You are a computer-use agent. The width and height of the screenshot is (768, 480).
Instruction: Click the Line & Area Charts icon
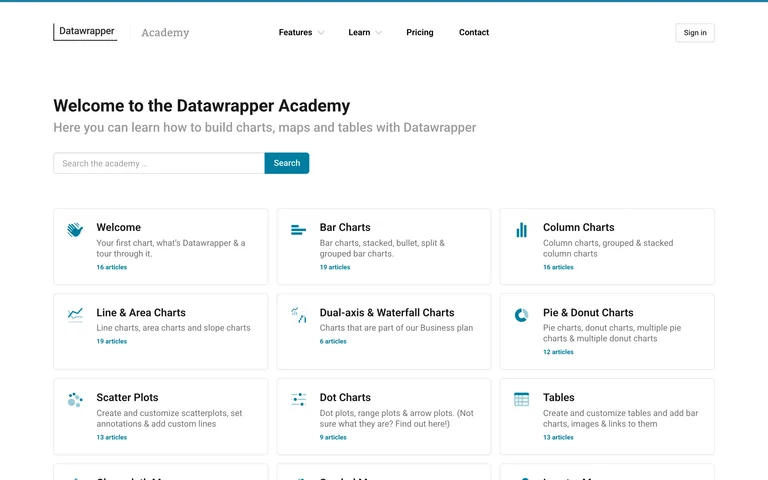tap(75, 314)
